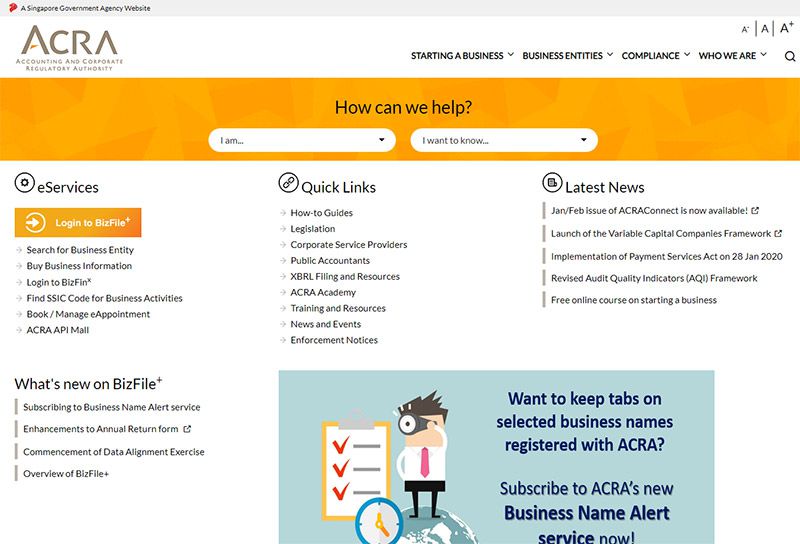The height and width of the screenshot is (544, 800).
Task: Open XBRL Filing and Resources link
Action: (345, 277)
